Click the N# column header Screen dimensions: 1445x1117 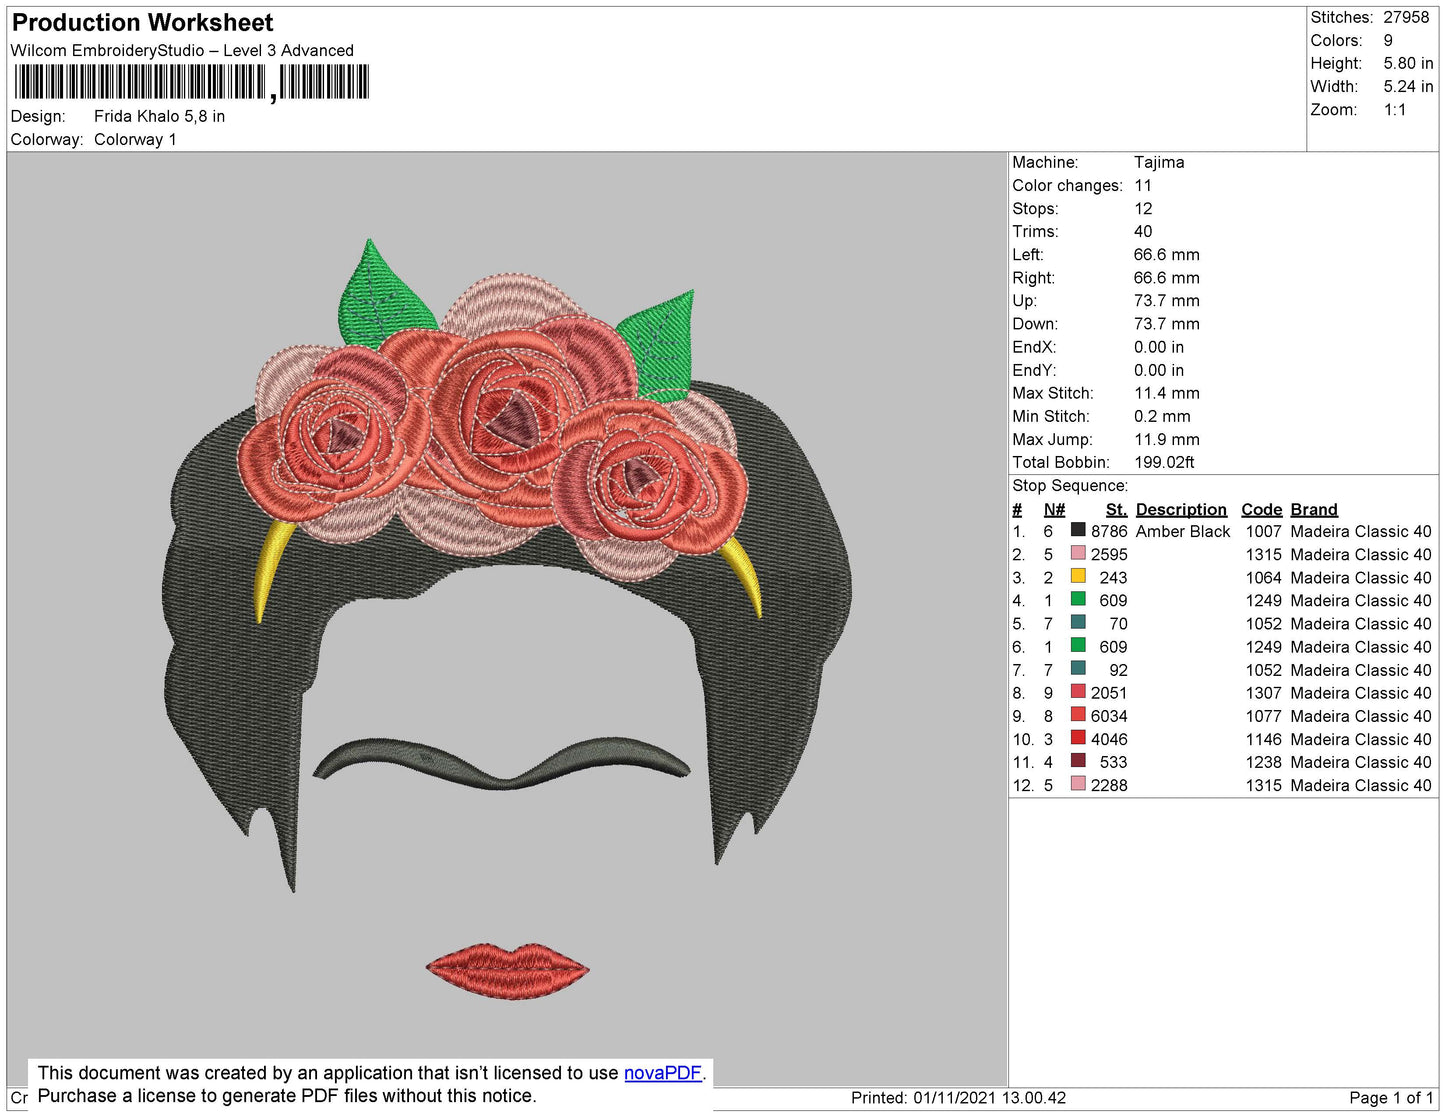(1054, 510)
